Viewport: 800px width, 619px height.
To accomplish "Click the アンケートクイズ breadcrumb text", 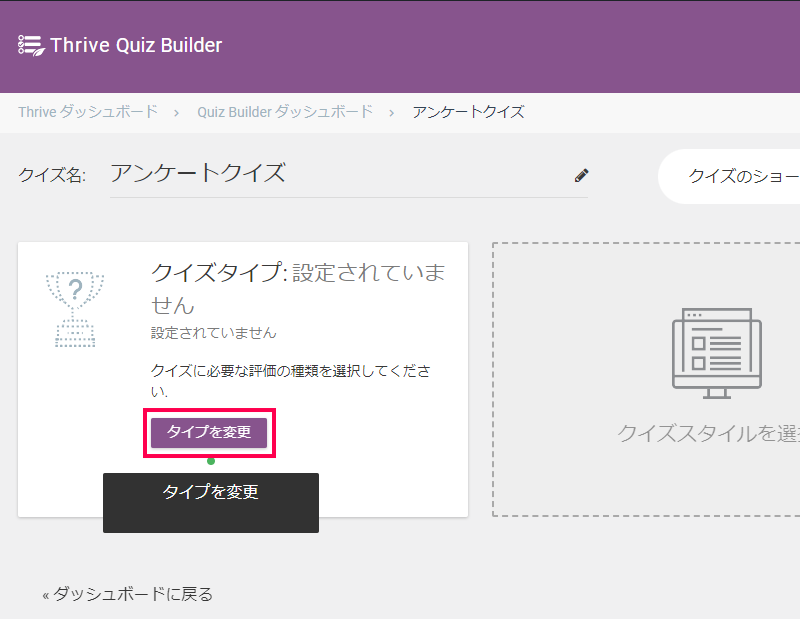I will tap(468, 112).
